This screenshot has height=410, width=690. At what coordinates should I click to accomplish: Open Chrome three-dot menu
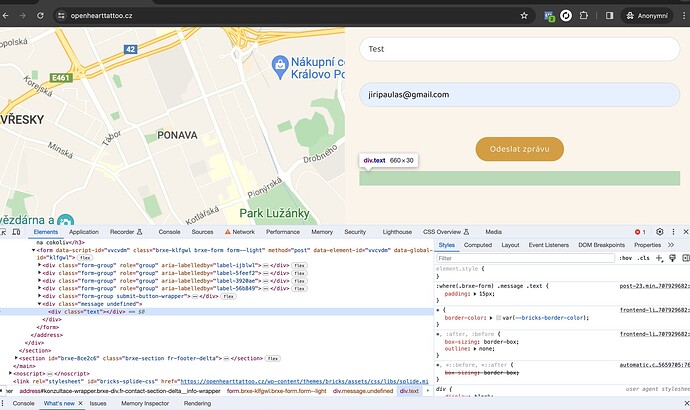click(x=684, y=15)
